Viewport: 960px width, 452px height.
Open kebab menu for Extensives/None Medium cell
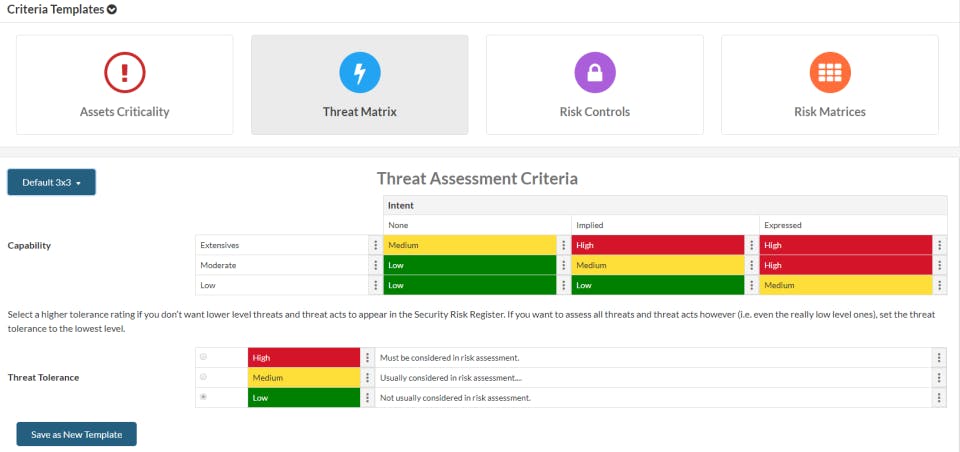click(x=563, y=245)
